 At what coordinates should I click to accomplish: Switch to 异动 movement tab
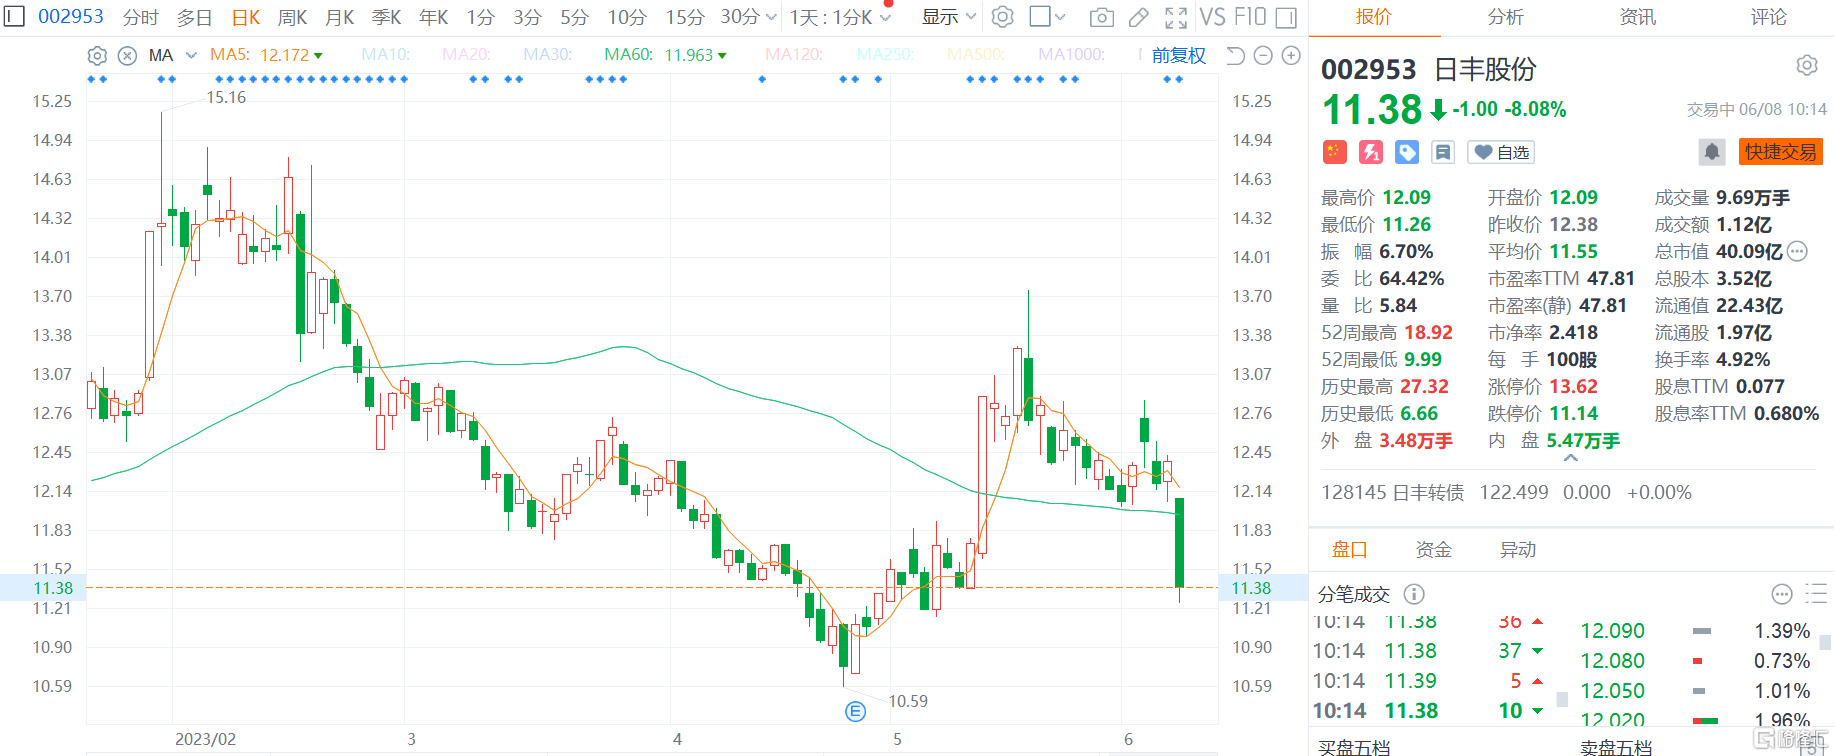[x=1517, y=549]
